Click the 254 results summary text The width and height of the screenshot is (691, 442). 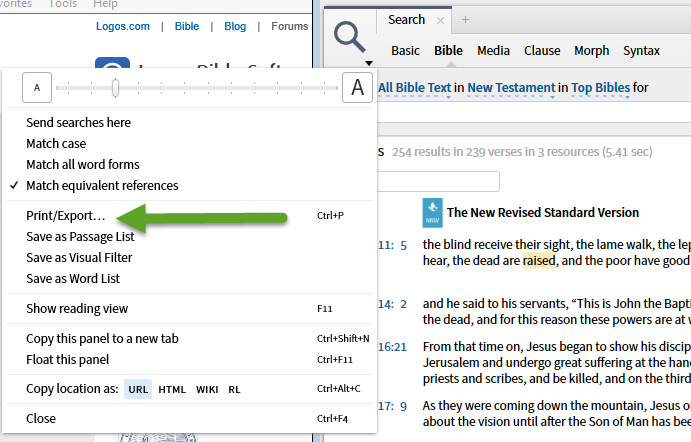point(522,152)
